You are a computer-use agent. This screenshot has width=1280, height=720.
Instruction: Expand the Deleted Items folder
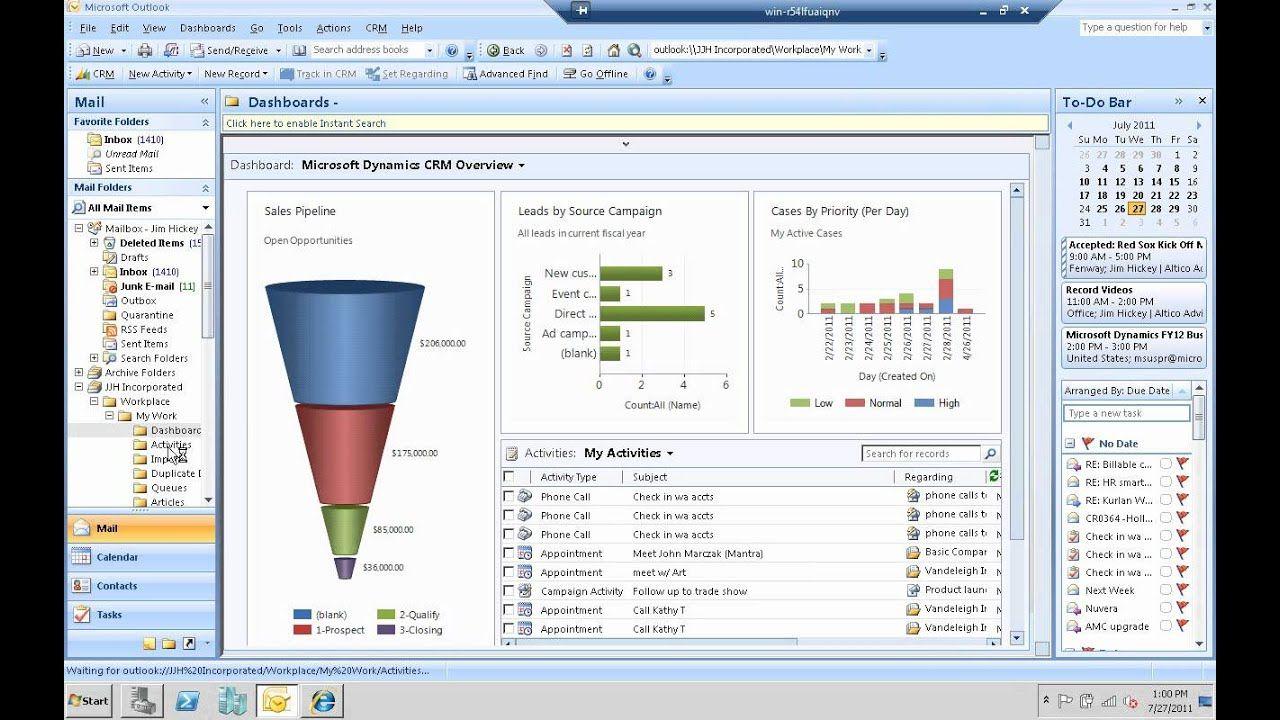coord(94,243)
